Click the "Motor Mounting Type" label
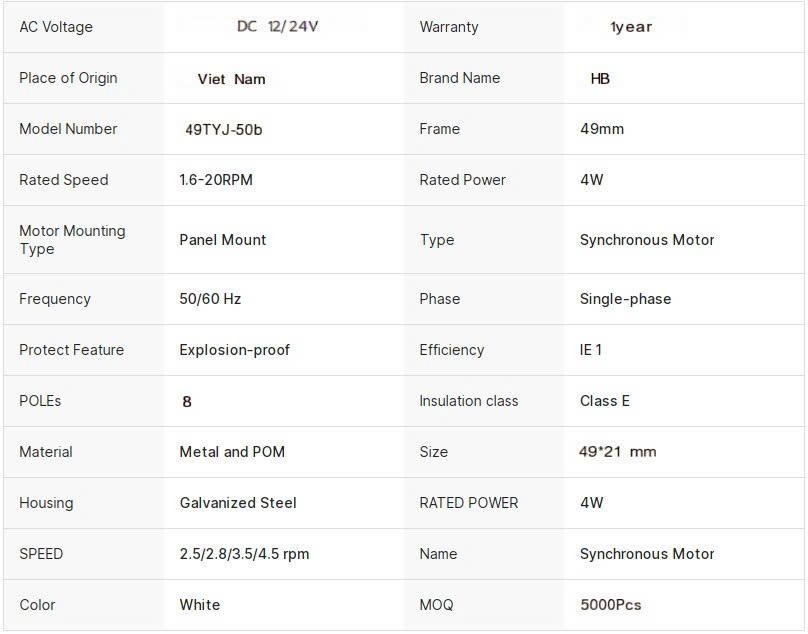 coord(72,240)
